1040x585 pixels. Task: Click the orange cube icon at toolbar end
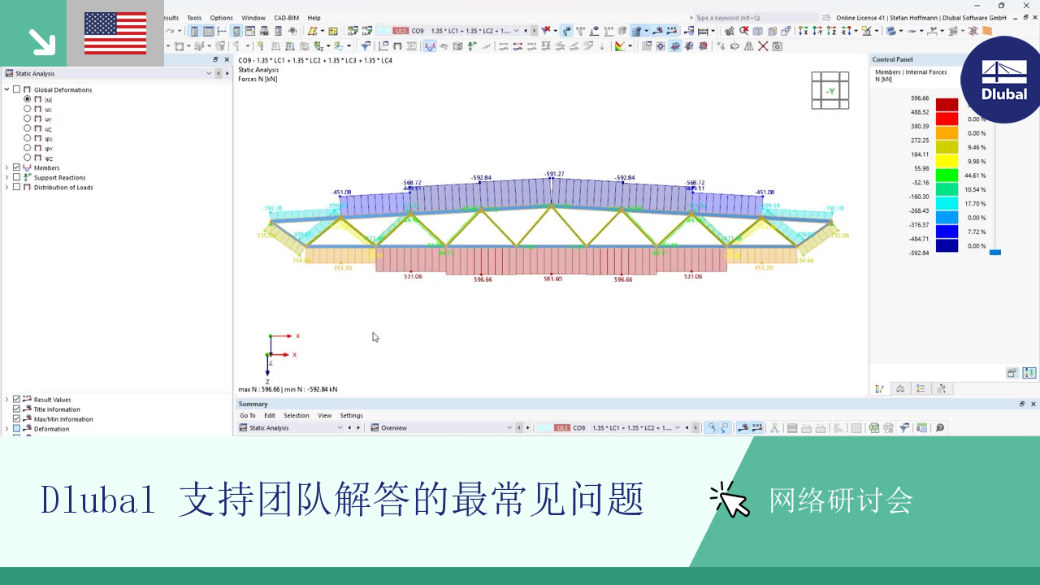987,31
